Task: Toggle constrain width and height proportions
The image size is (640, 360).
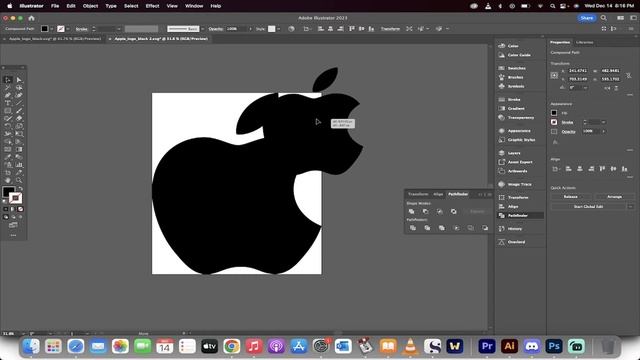Action: tap(629, 75)
